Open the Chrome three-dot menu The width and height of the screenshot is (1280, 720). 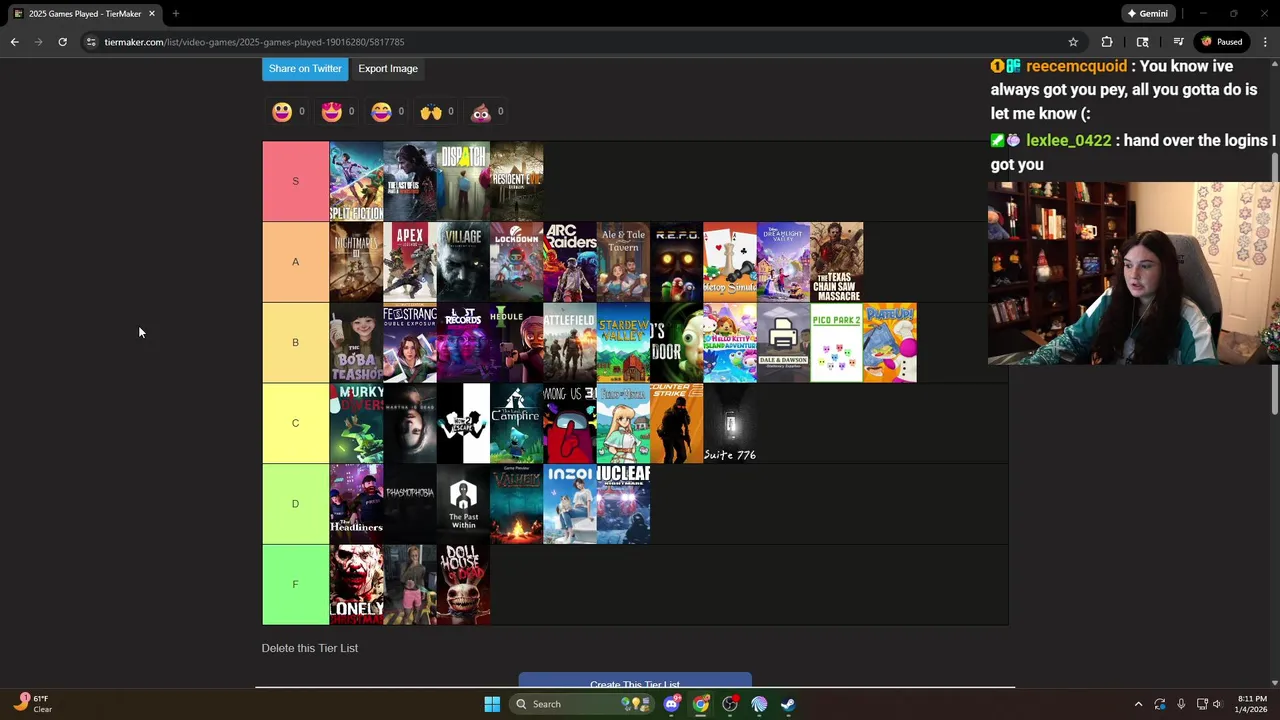coord(1265,42)
